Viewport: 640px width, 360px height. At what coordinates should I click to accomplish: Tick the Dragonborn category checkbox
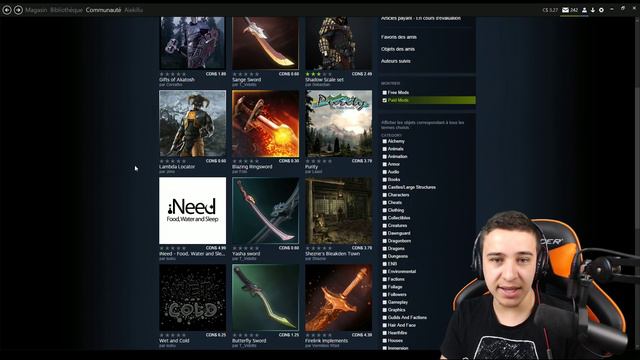(x=384, y=241)
